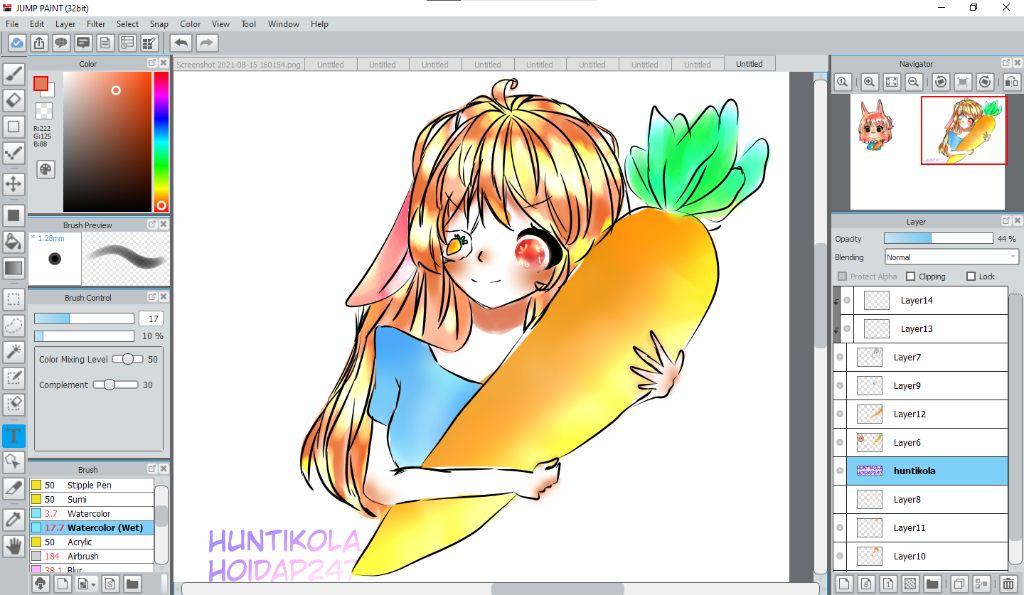Zoom out using Navigator magnifier minus
The width and height of the screenshot is (1024, 595).
click(x=914, y=82)
